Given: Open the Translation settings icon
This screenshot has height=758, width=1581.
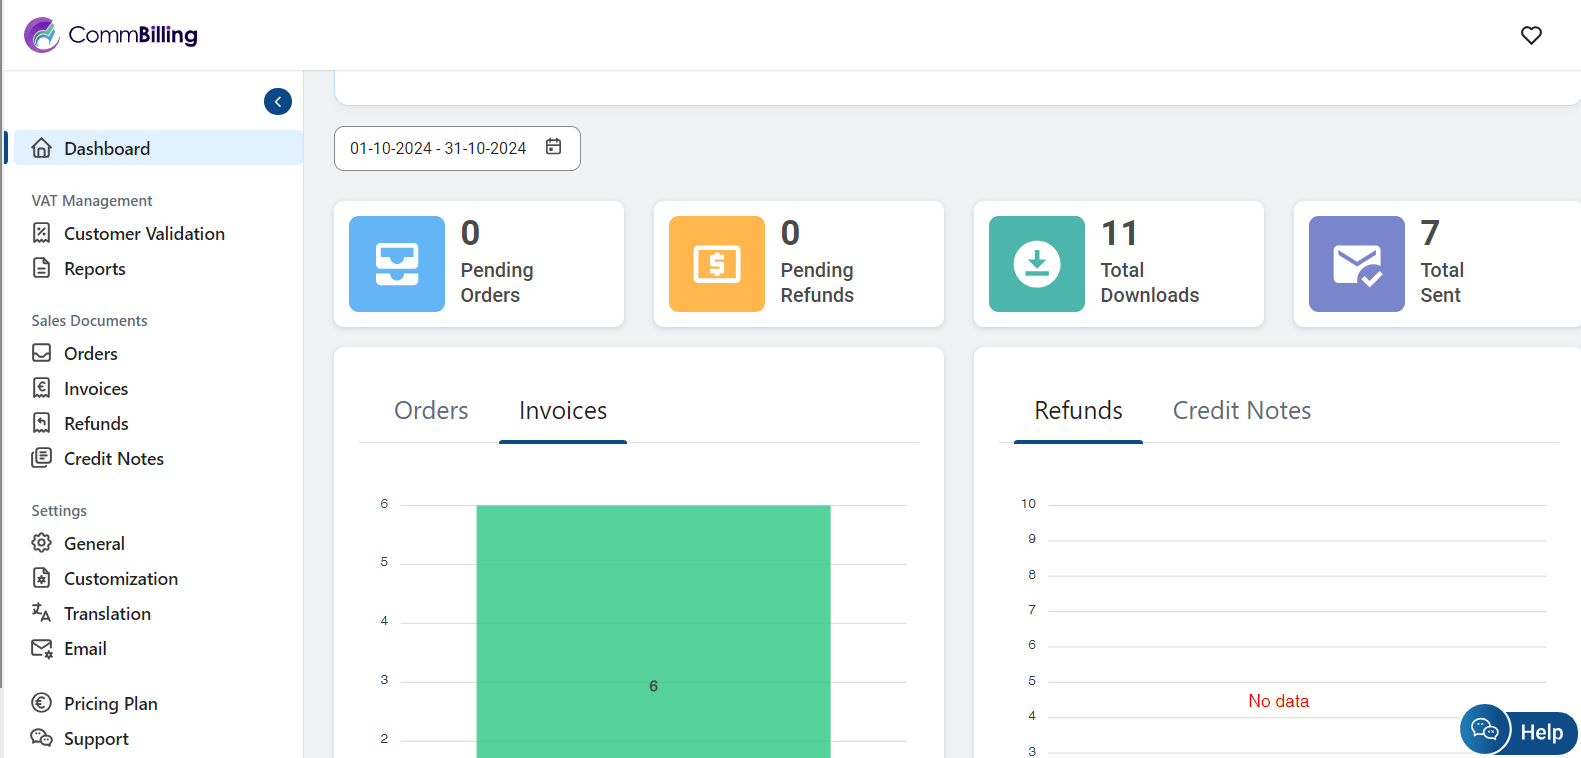Looking at the screenshot, I should coord(41,613).
